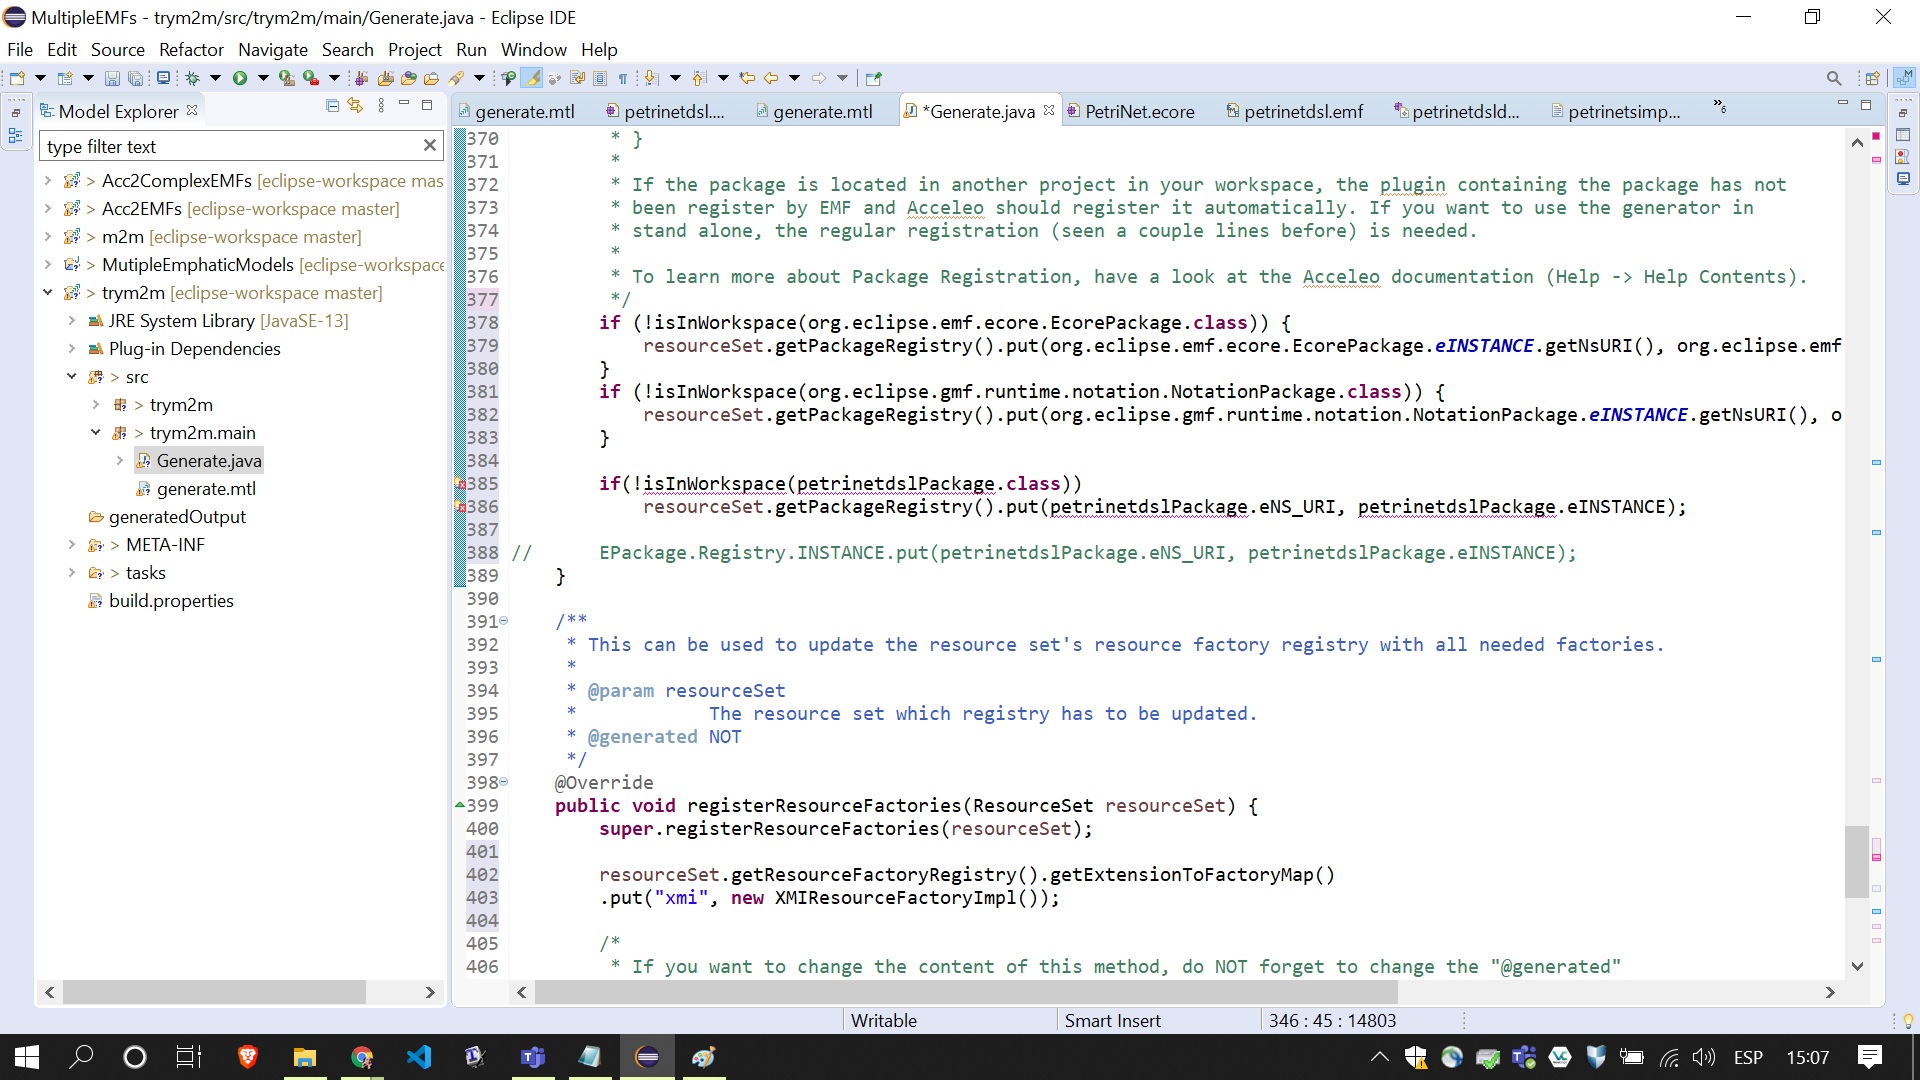Expand JRE System Library node
This screenshot has width=1920, height=1080.
[72, 321]
